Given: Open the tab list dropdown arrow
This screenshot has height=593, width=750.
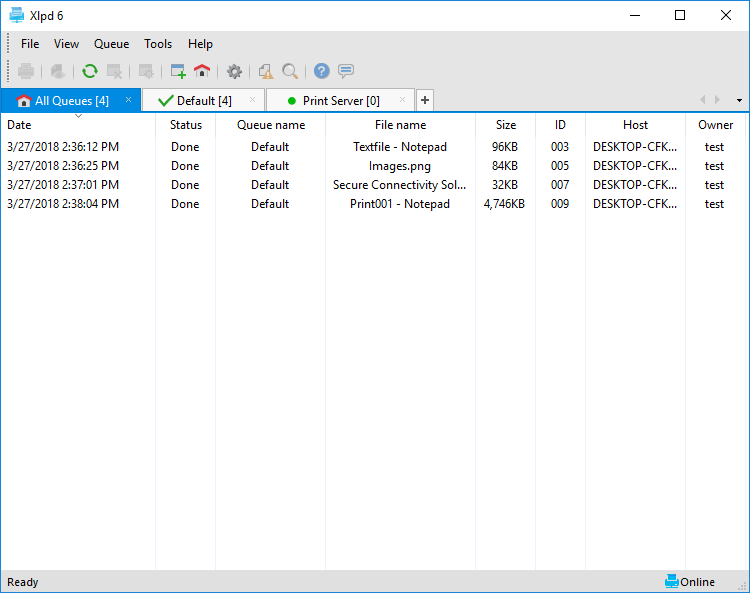Looking at the screenshot, I should (739, 100).
